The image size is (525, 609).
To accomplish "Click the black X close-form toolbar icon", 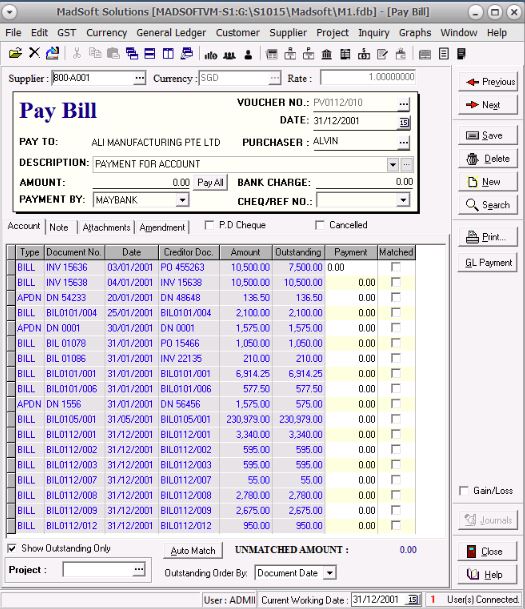I will click(34, 52).
